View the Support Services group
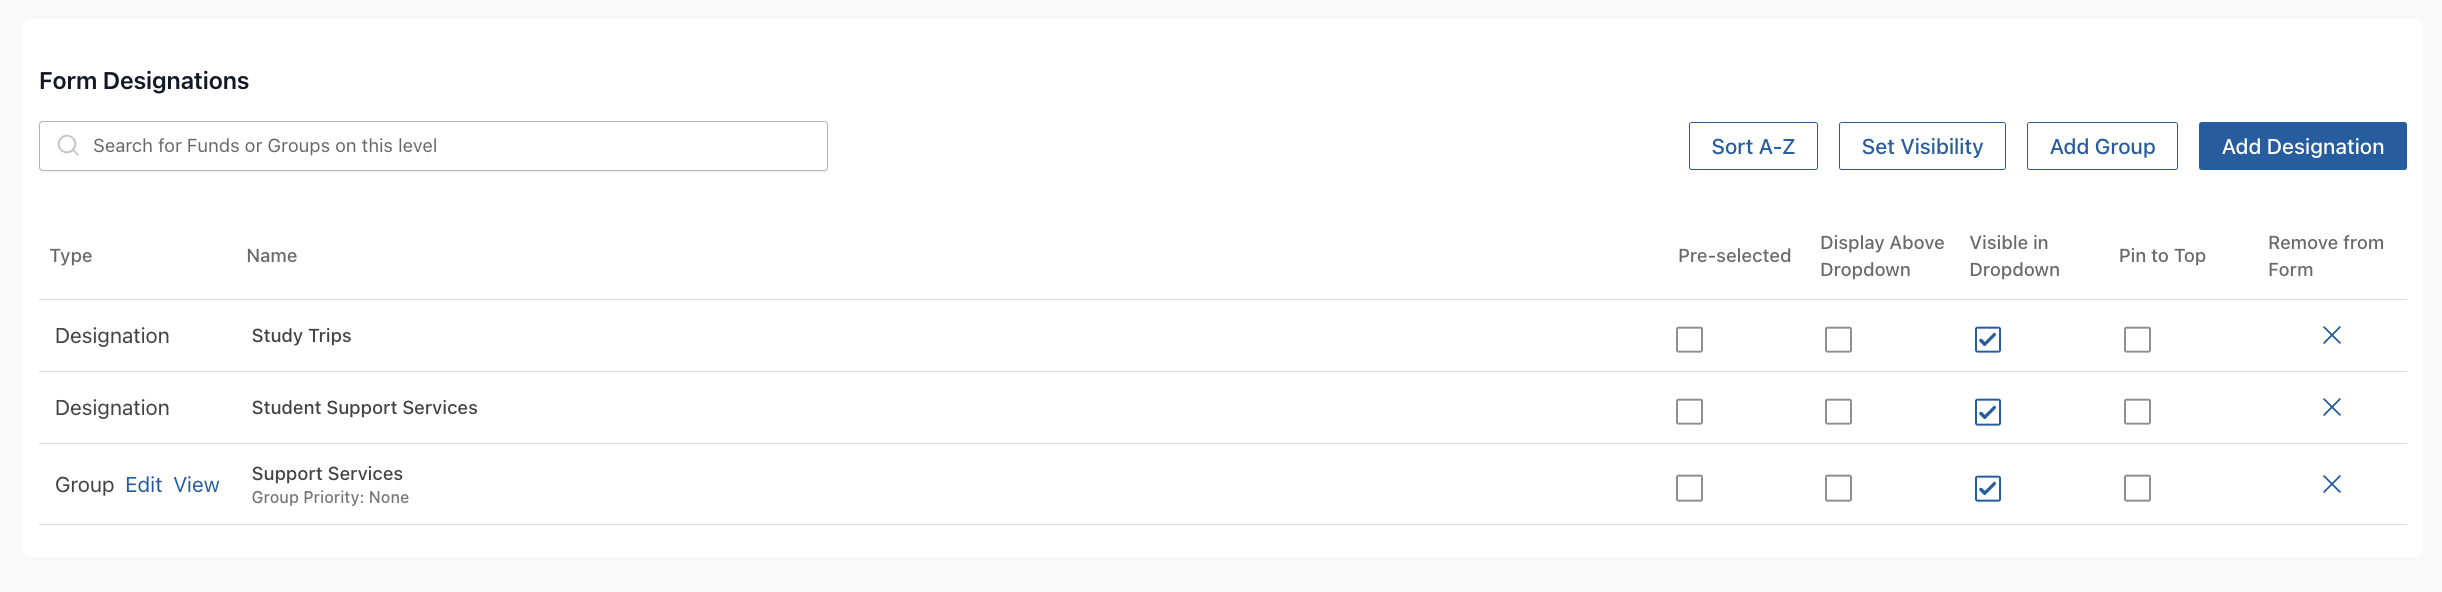The image size is (2442, 592). coord(196,485)
